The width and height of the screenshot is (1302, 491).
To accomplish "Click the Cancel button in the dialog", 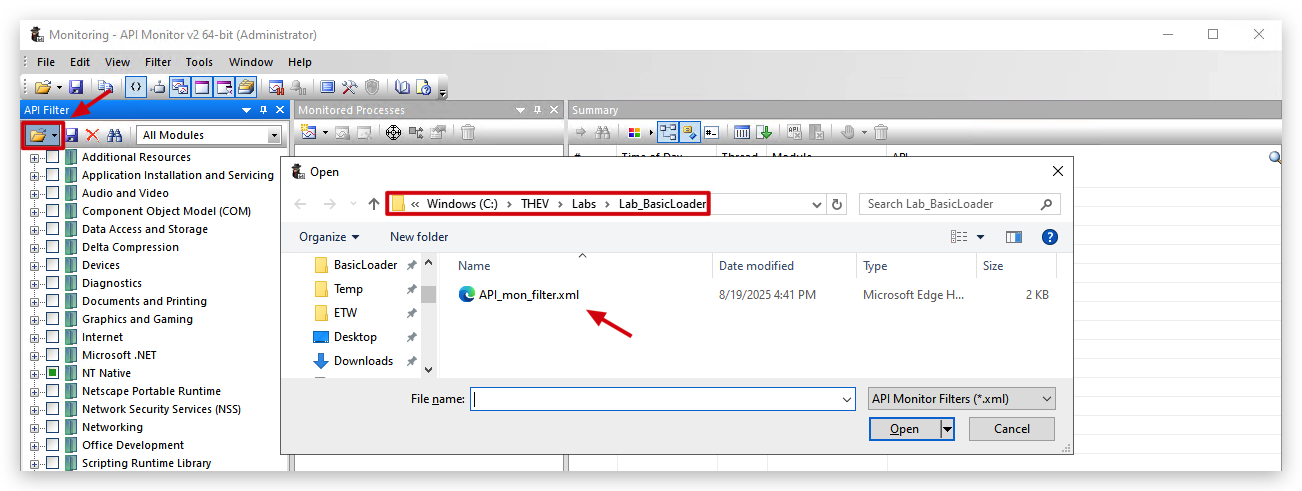I will 1012,429.
